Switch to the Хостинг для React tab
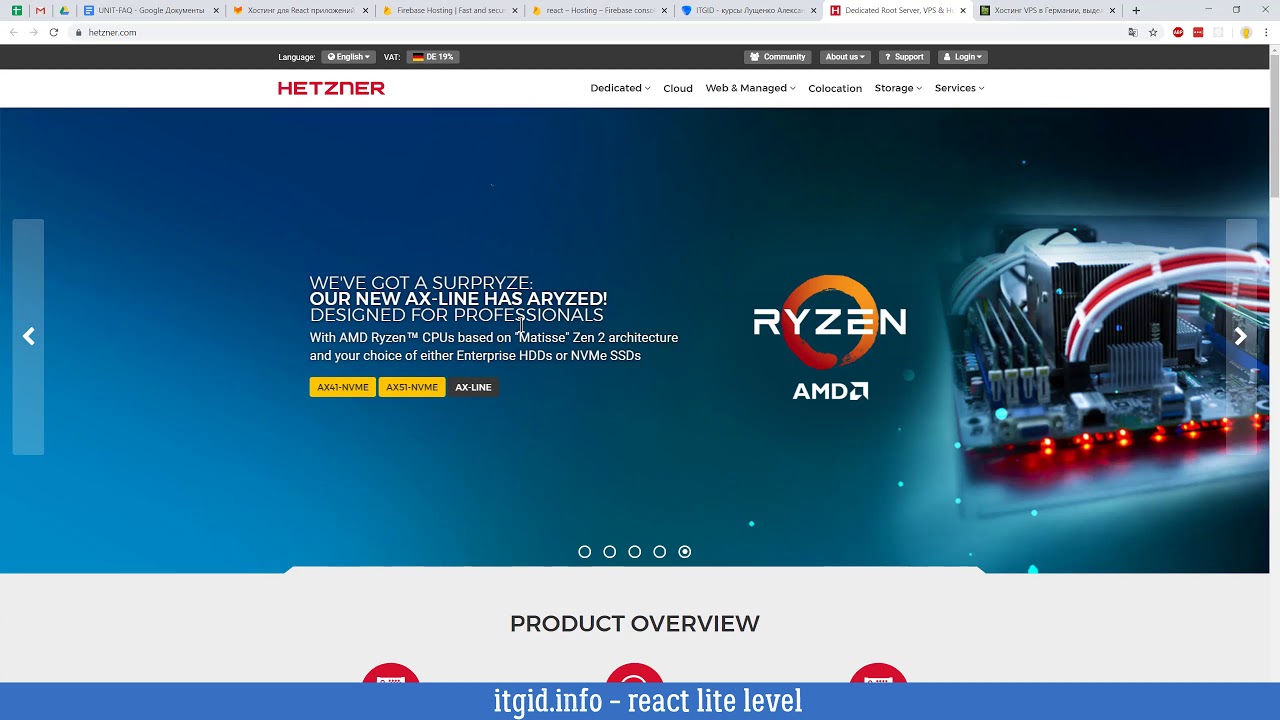Screen dimensions: 1280x720 tap(300, 10)
